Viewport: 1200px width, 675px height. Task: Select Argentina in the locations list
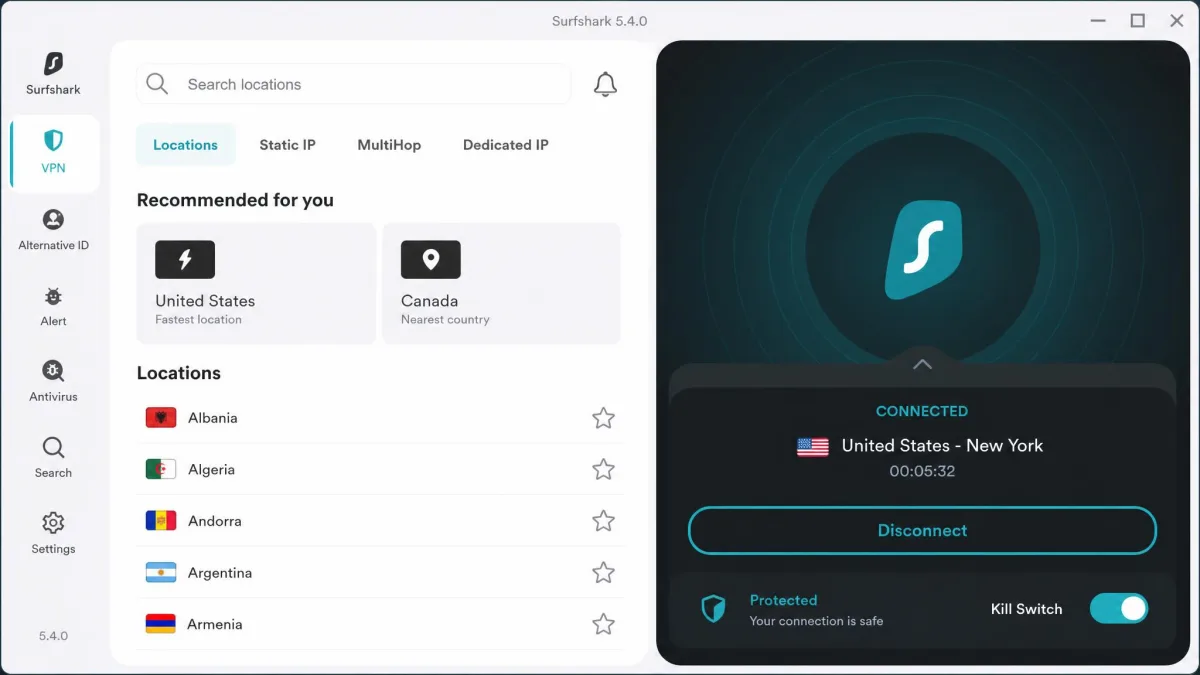click(x=380, y=573)
